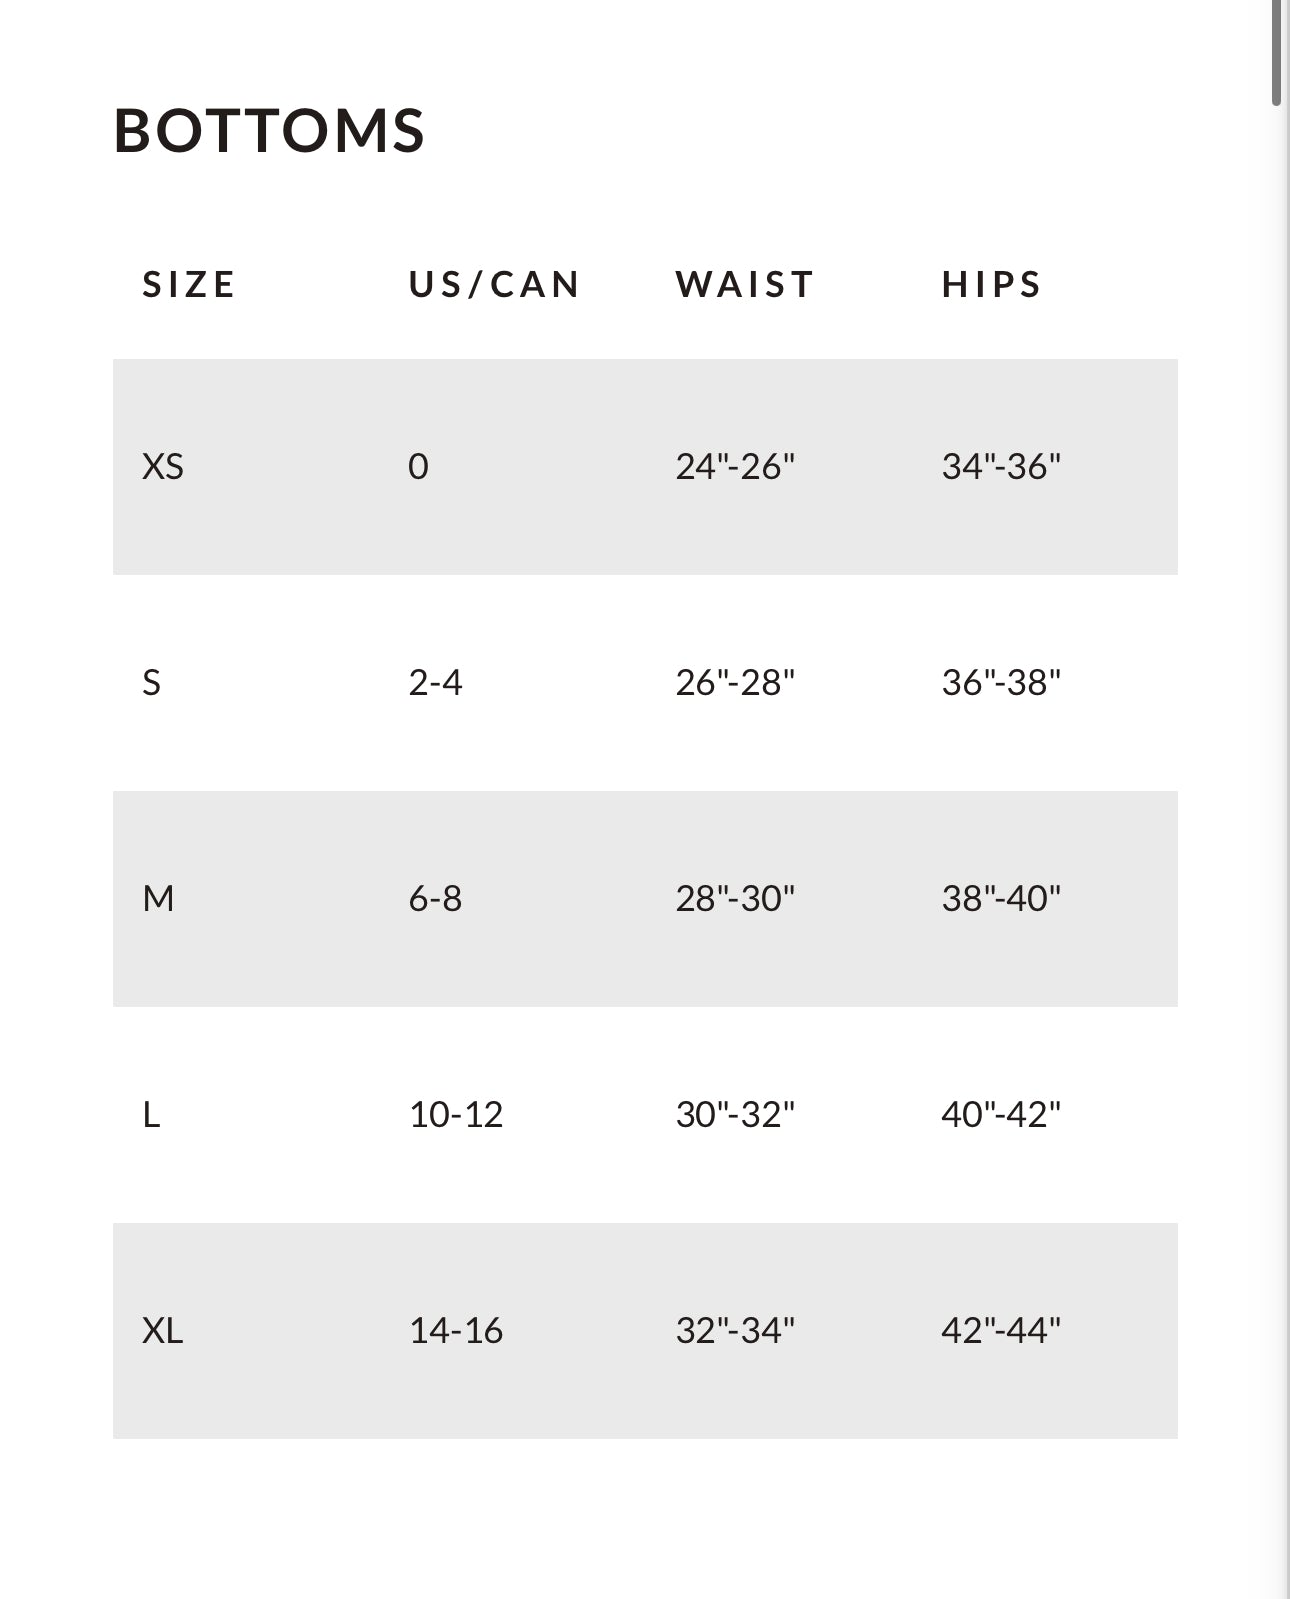Click the 34"-36" hips measurement

(x=1001, y=467)
